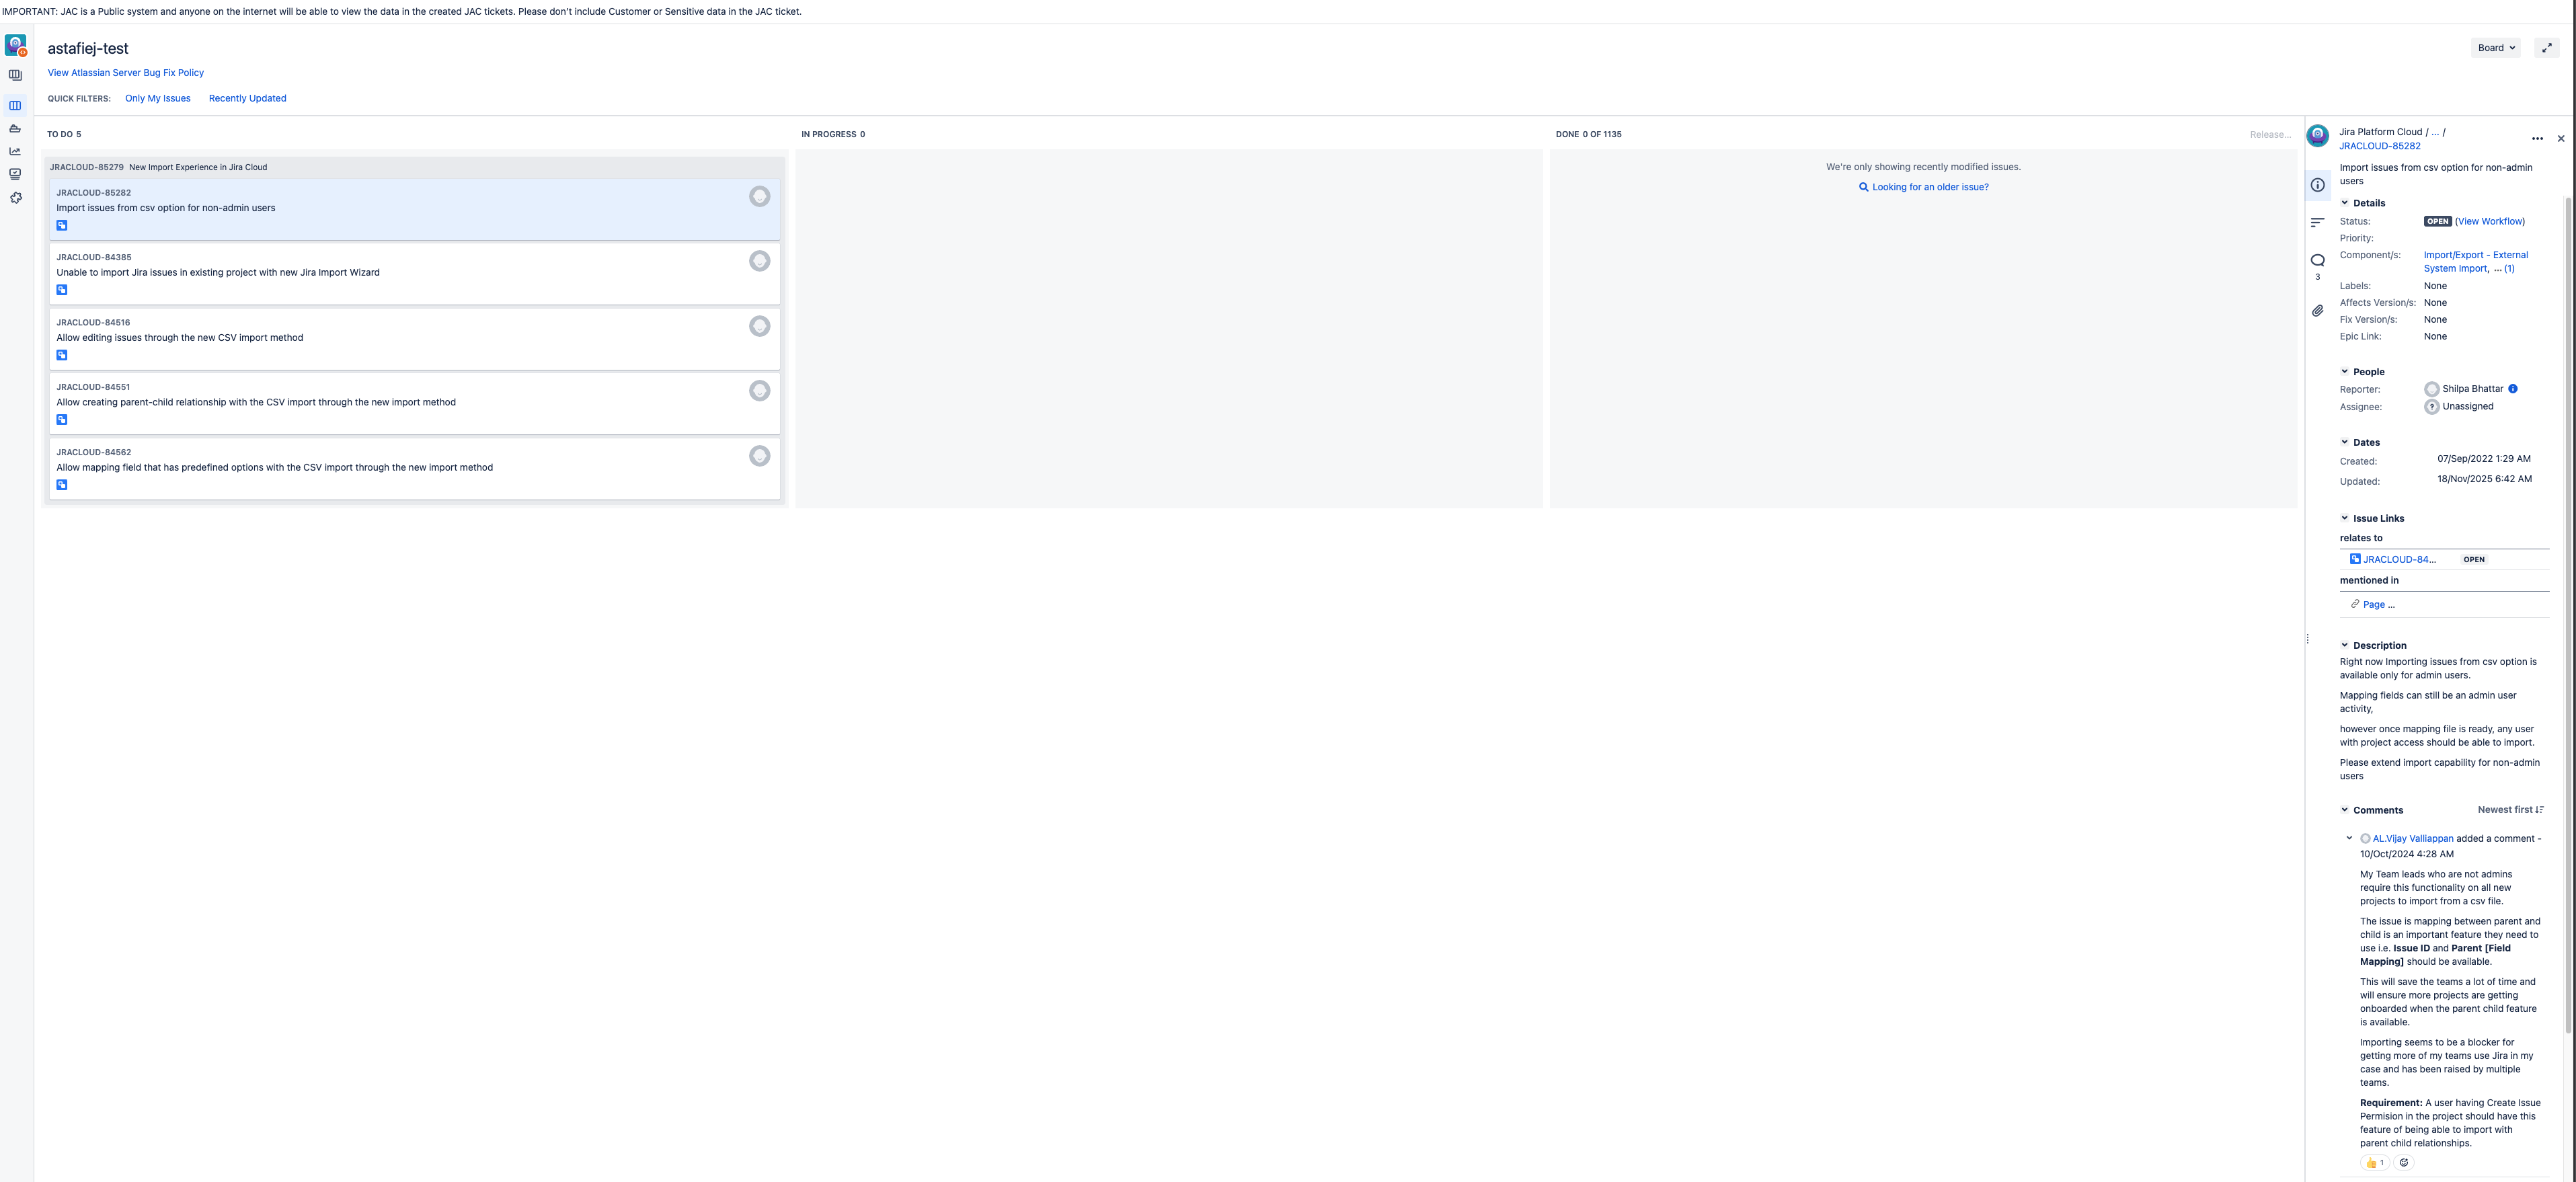Open the related JRACLOUD-84... issue link

tap(2399, 559)
